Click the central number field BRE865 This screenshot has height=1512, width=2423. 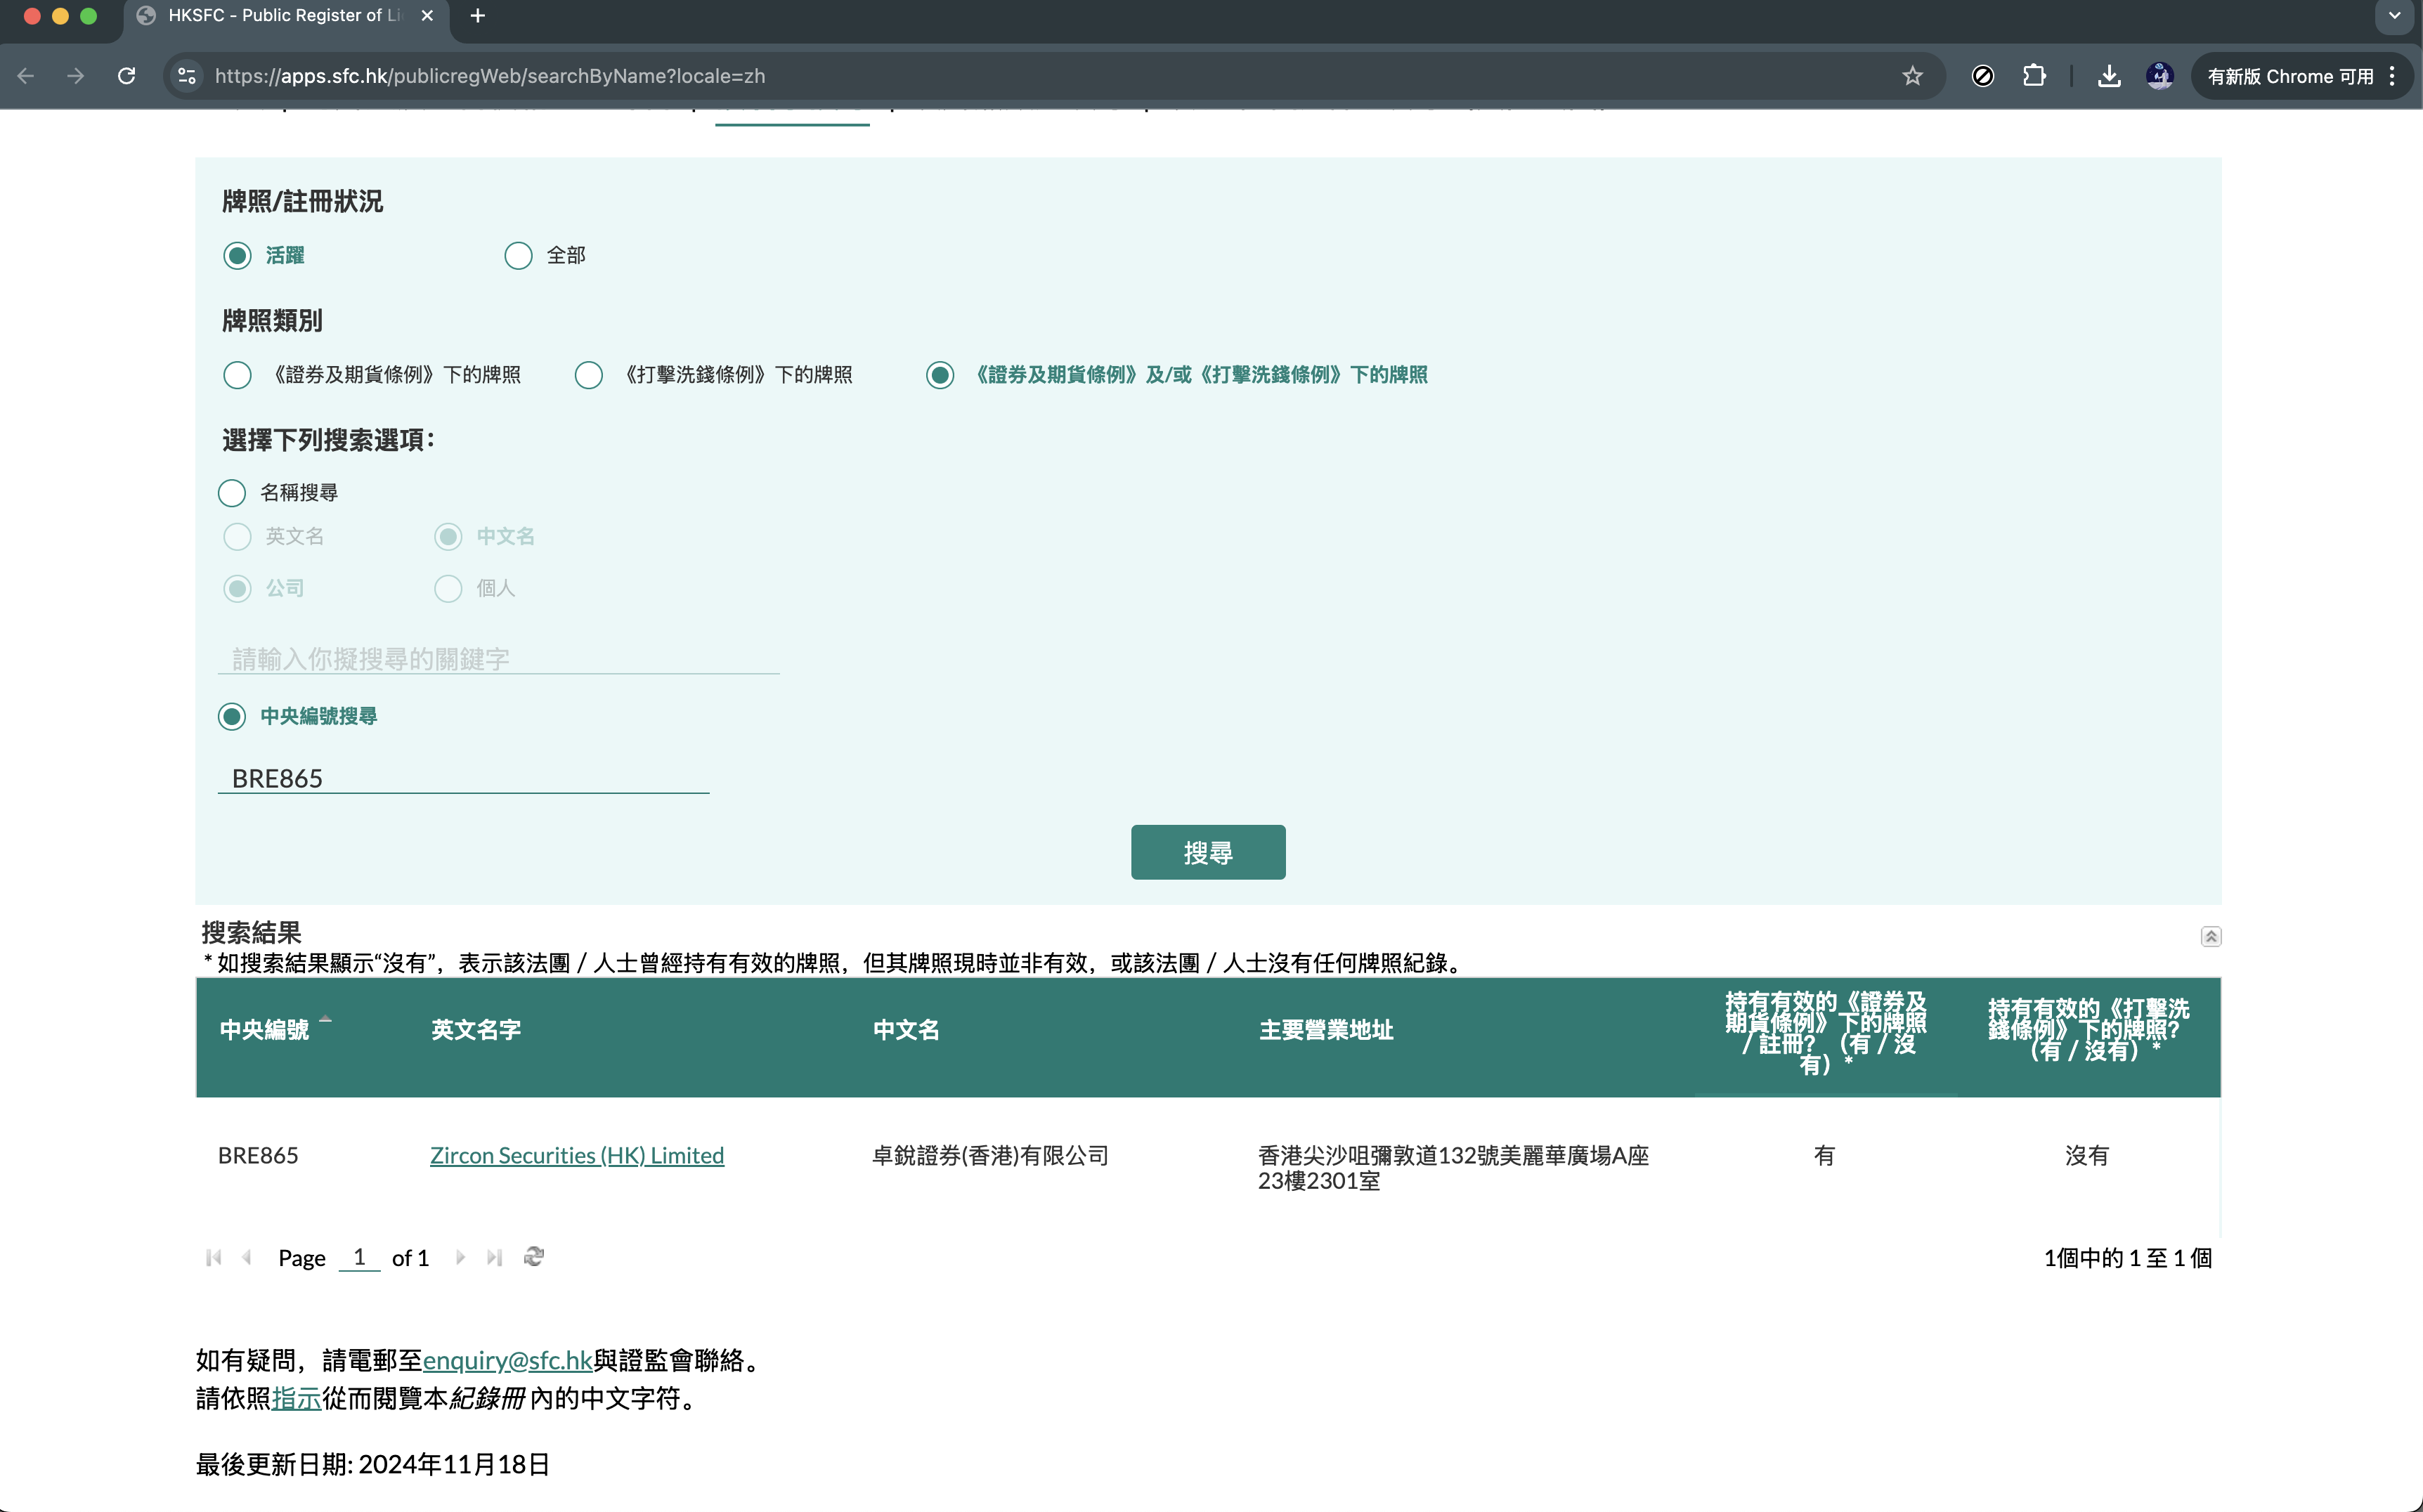point(463,778)
